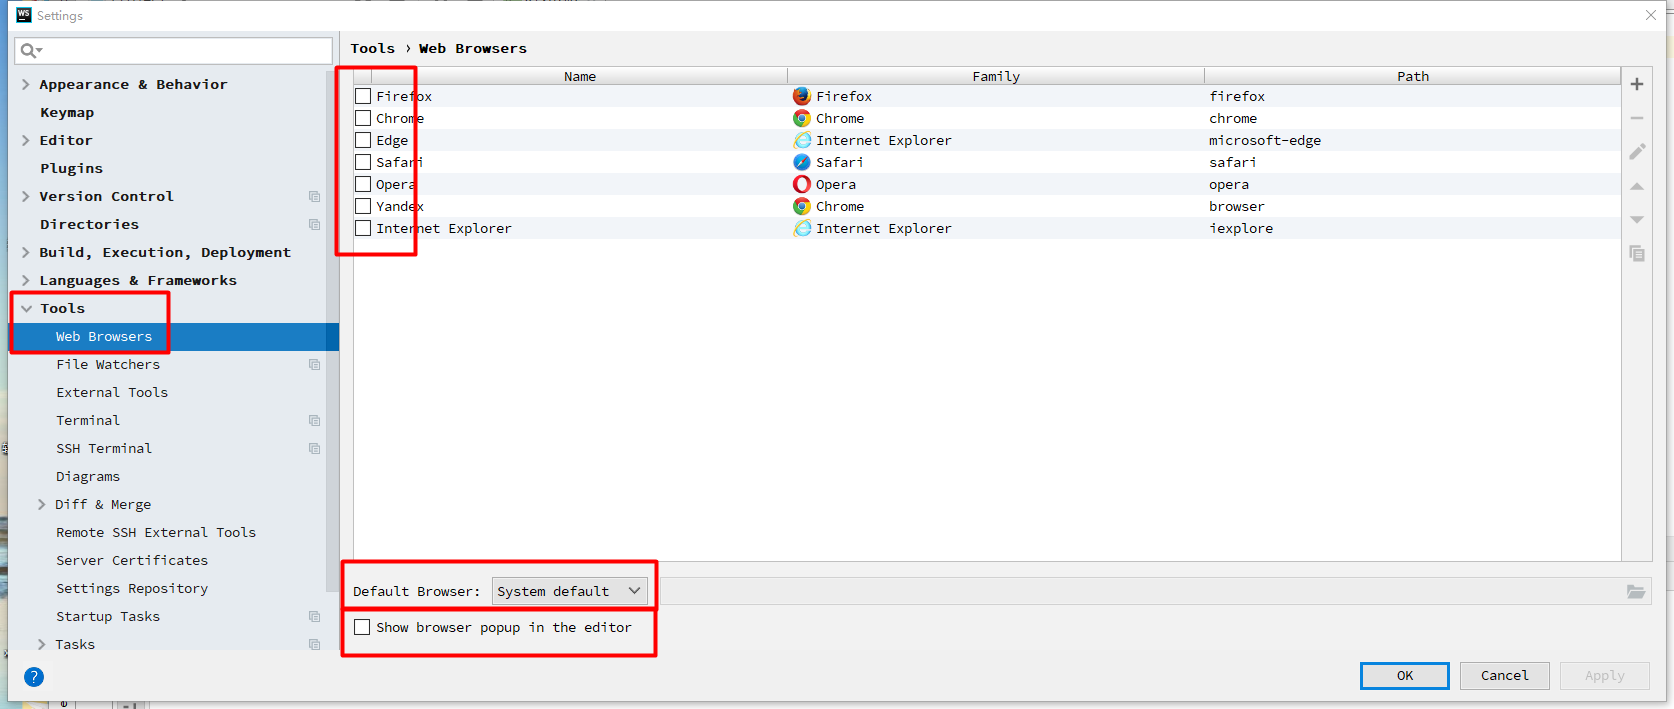The image size is (1674, 709).
Task: Enable the Yandex browser checkbox
Action: coord(363,206)
